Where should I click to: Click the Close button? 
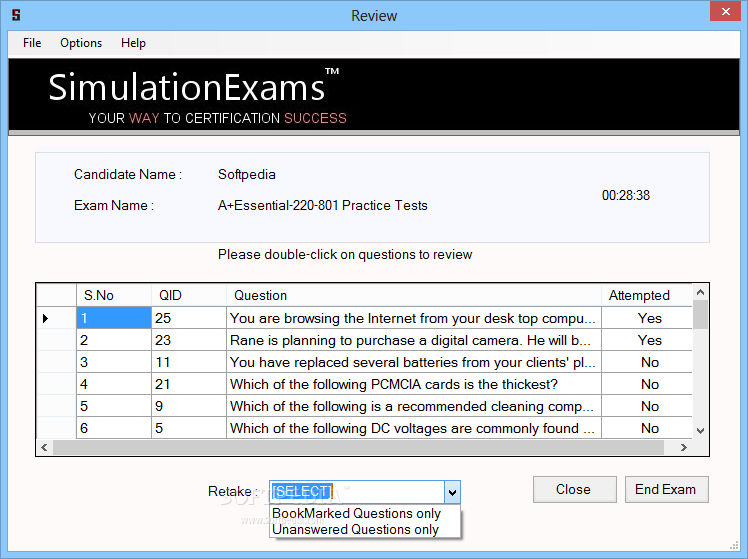[574, 489]
